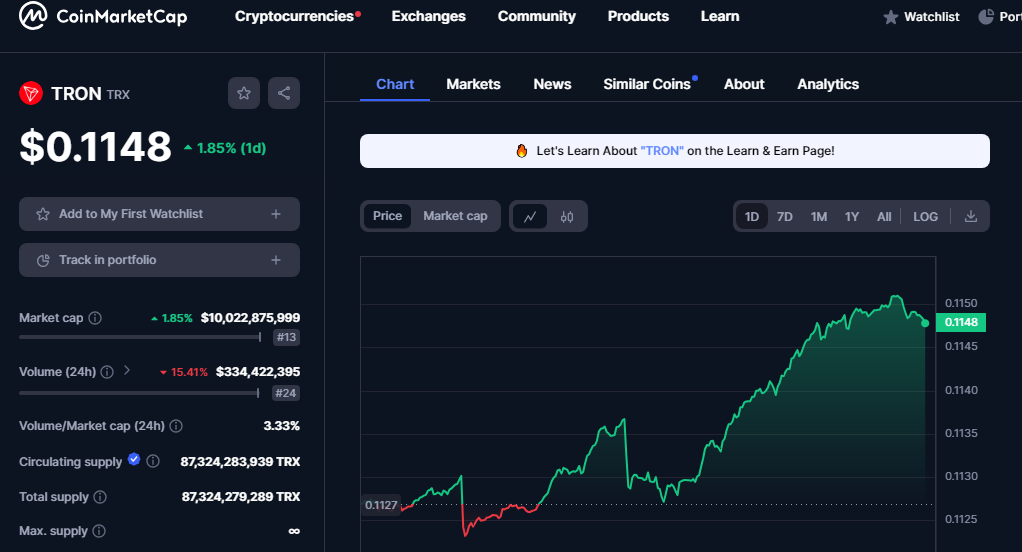The image size is (1022, 552).
Task: Download the chart using download icon
Action: click(x=971, y=216)
